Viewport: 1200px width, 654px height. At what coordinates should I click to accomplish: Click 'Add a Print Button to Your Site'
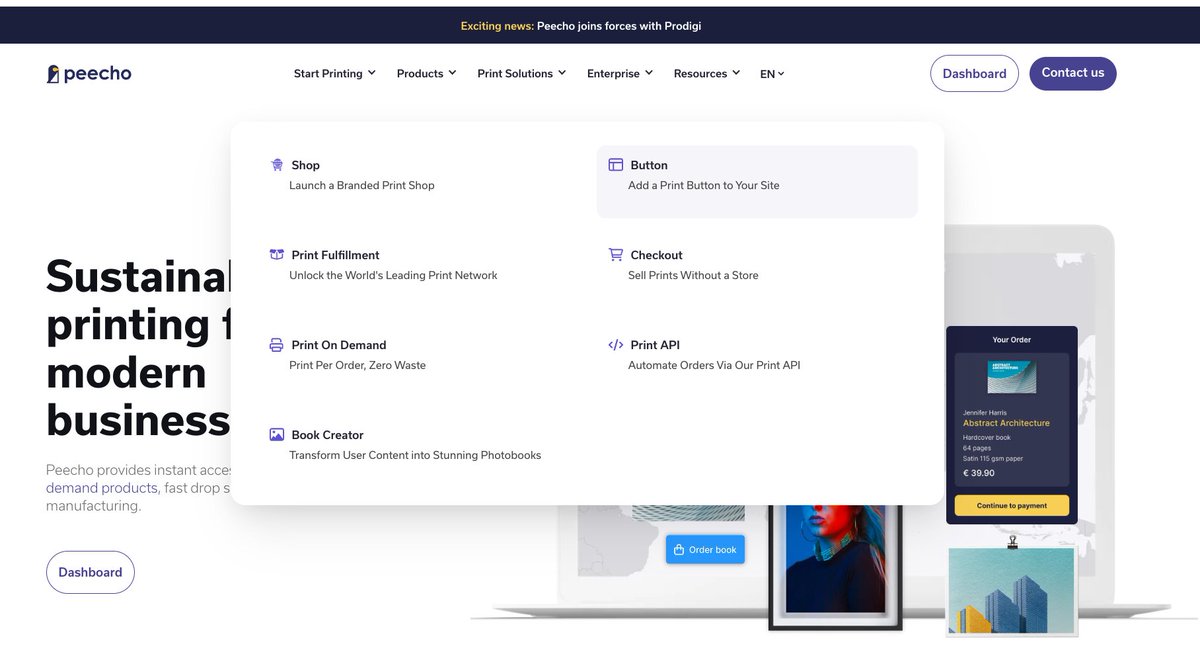click(x=704, y=185)
